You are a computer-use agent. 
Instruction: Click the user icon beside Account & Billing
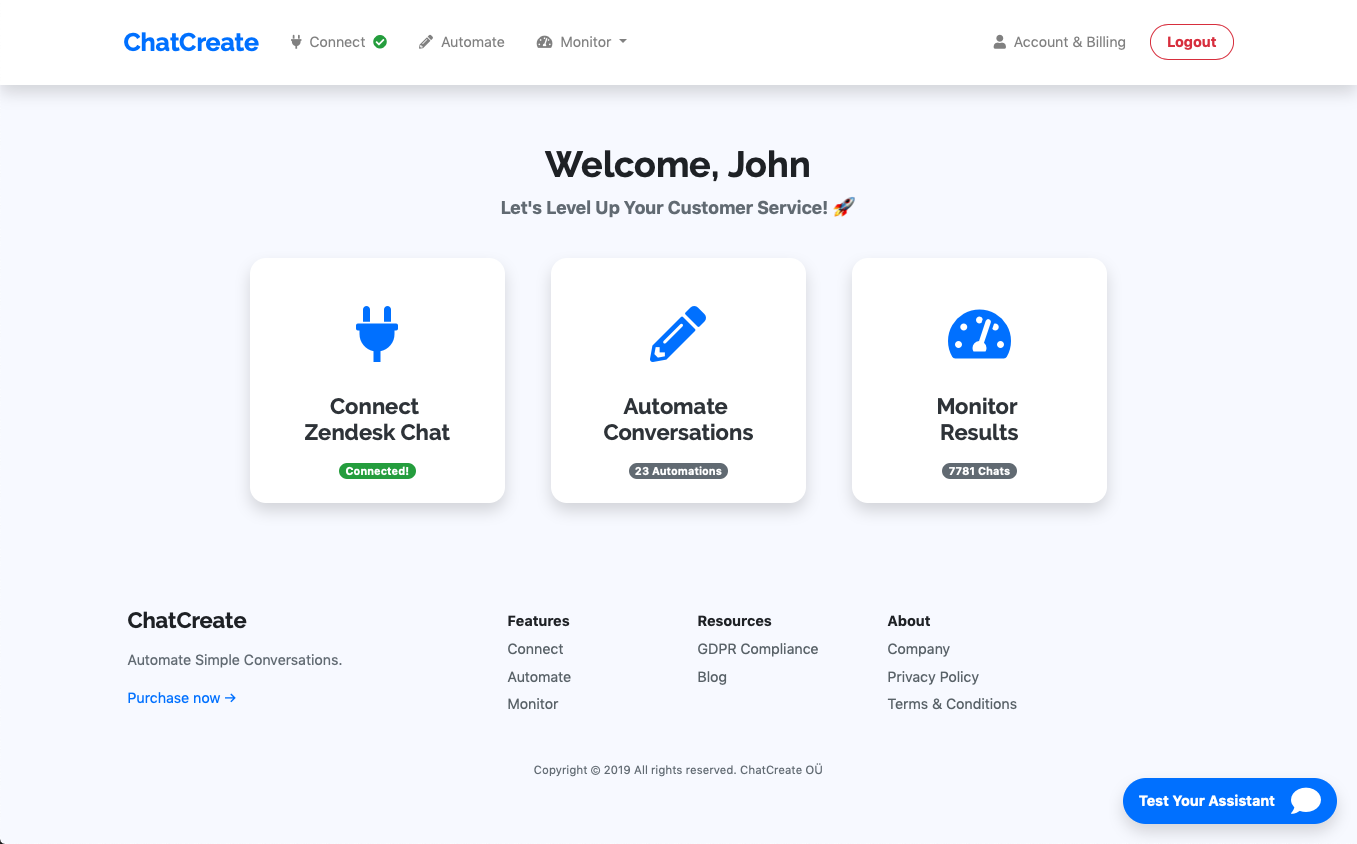[999, 42]
